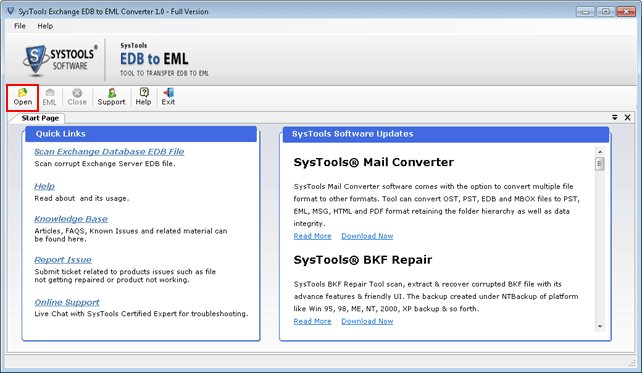Open an EDB file with the Open toolbar icon
The image size is (642, 373).
(23, 97)
